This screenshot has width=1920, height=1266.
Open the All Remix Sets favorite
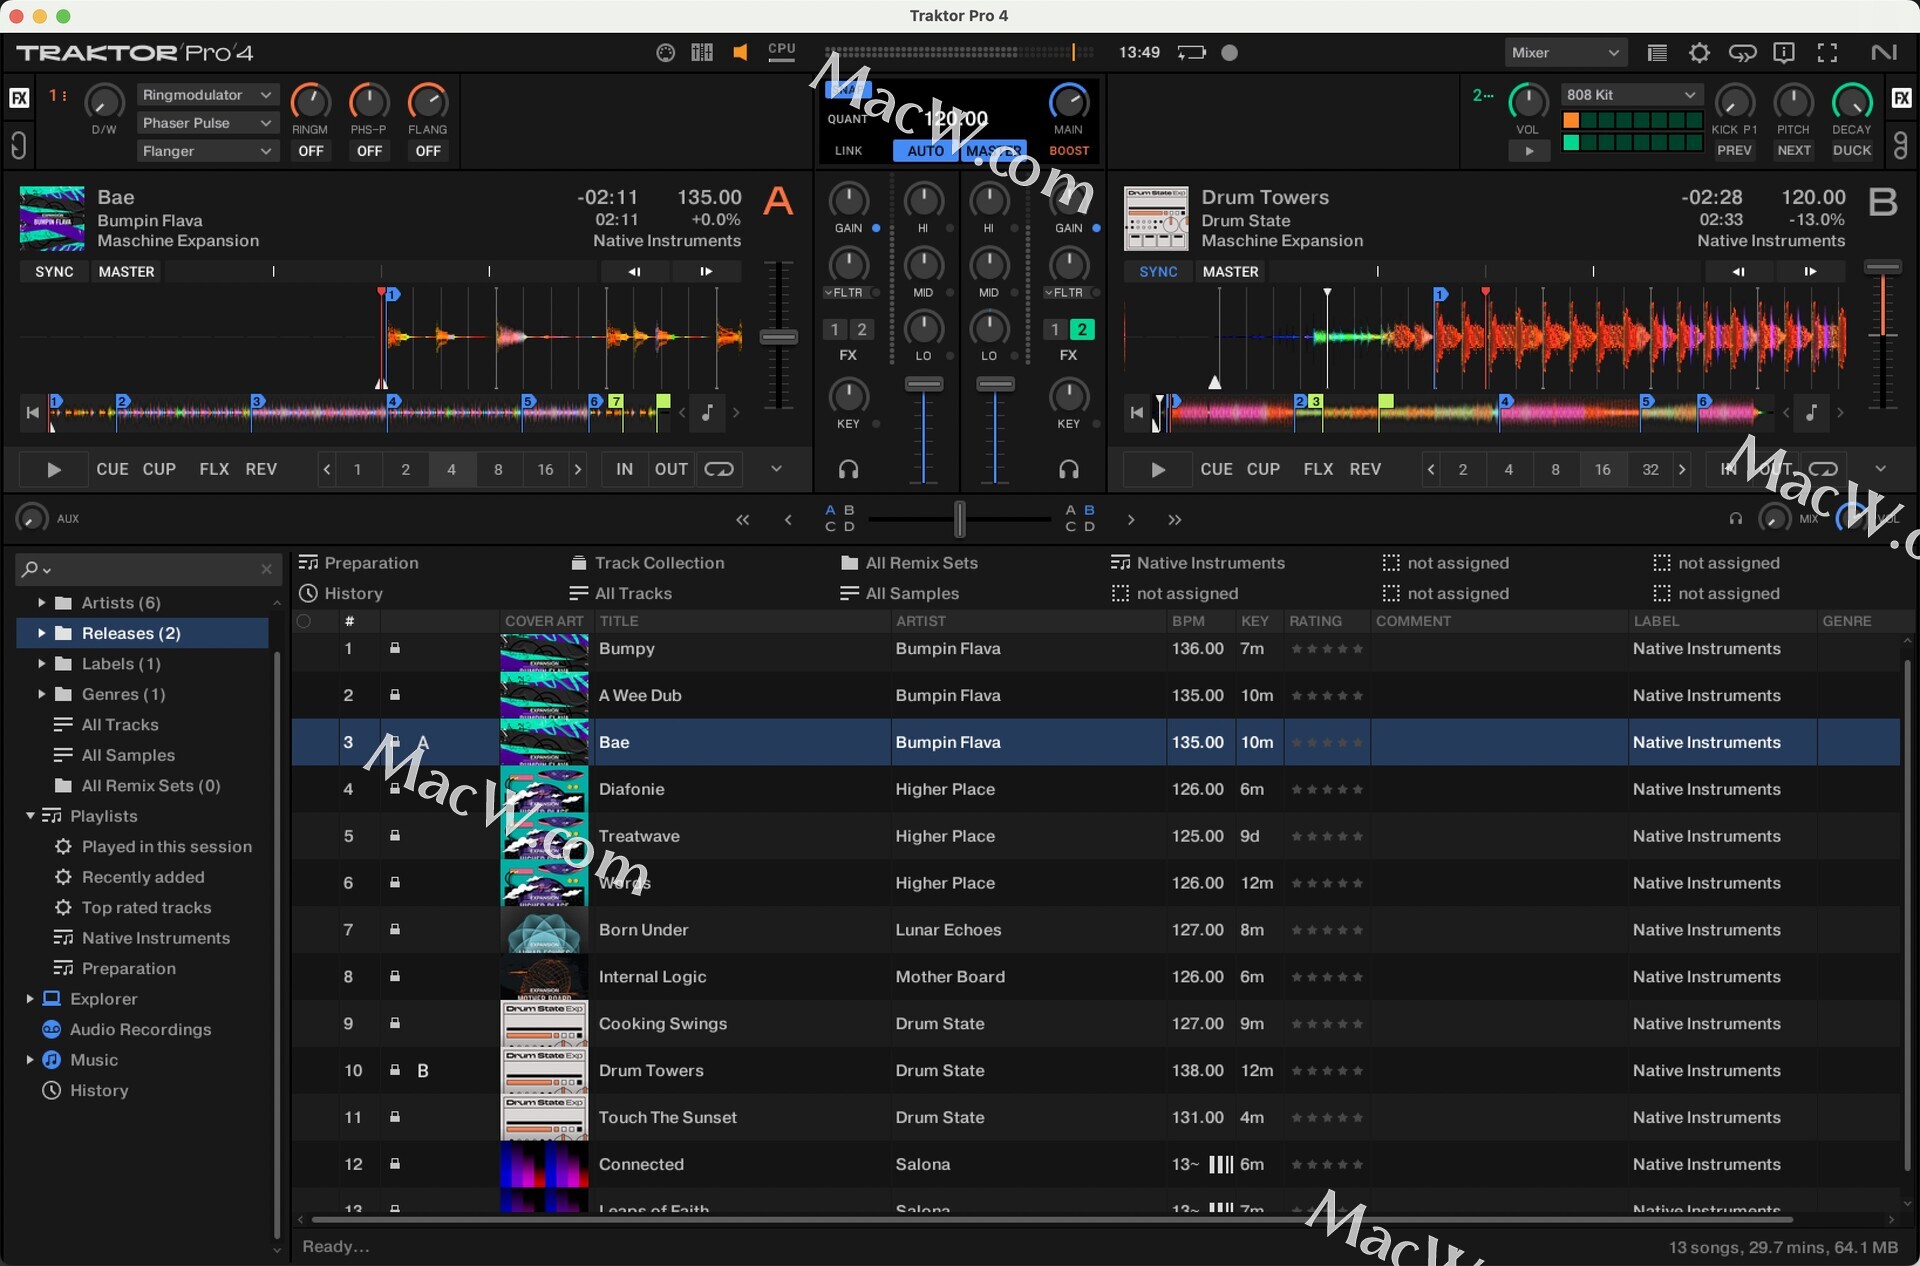[x=909, y=563]
